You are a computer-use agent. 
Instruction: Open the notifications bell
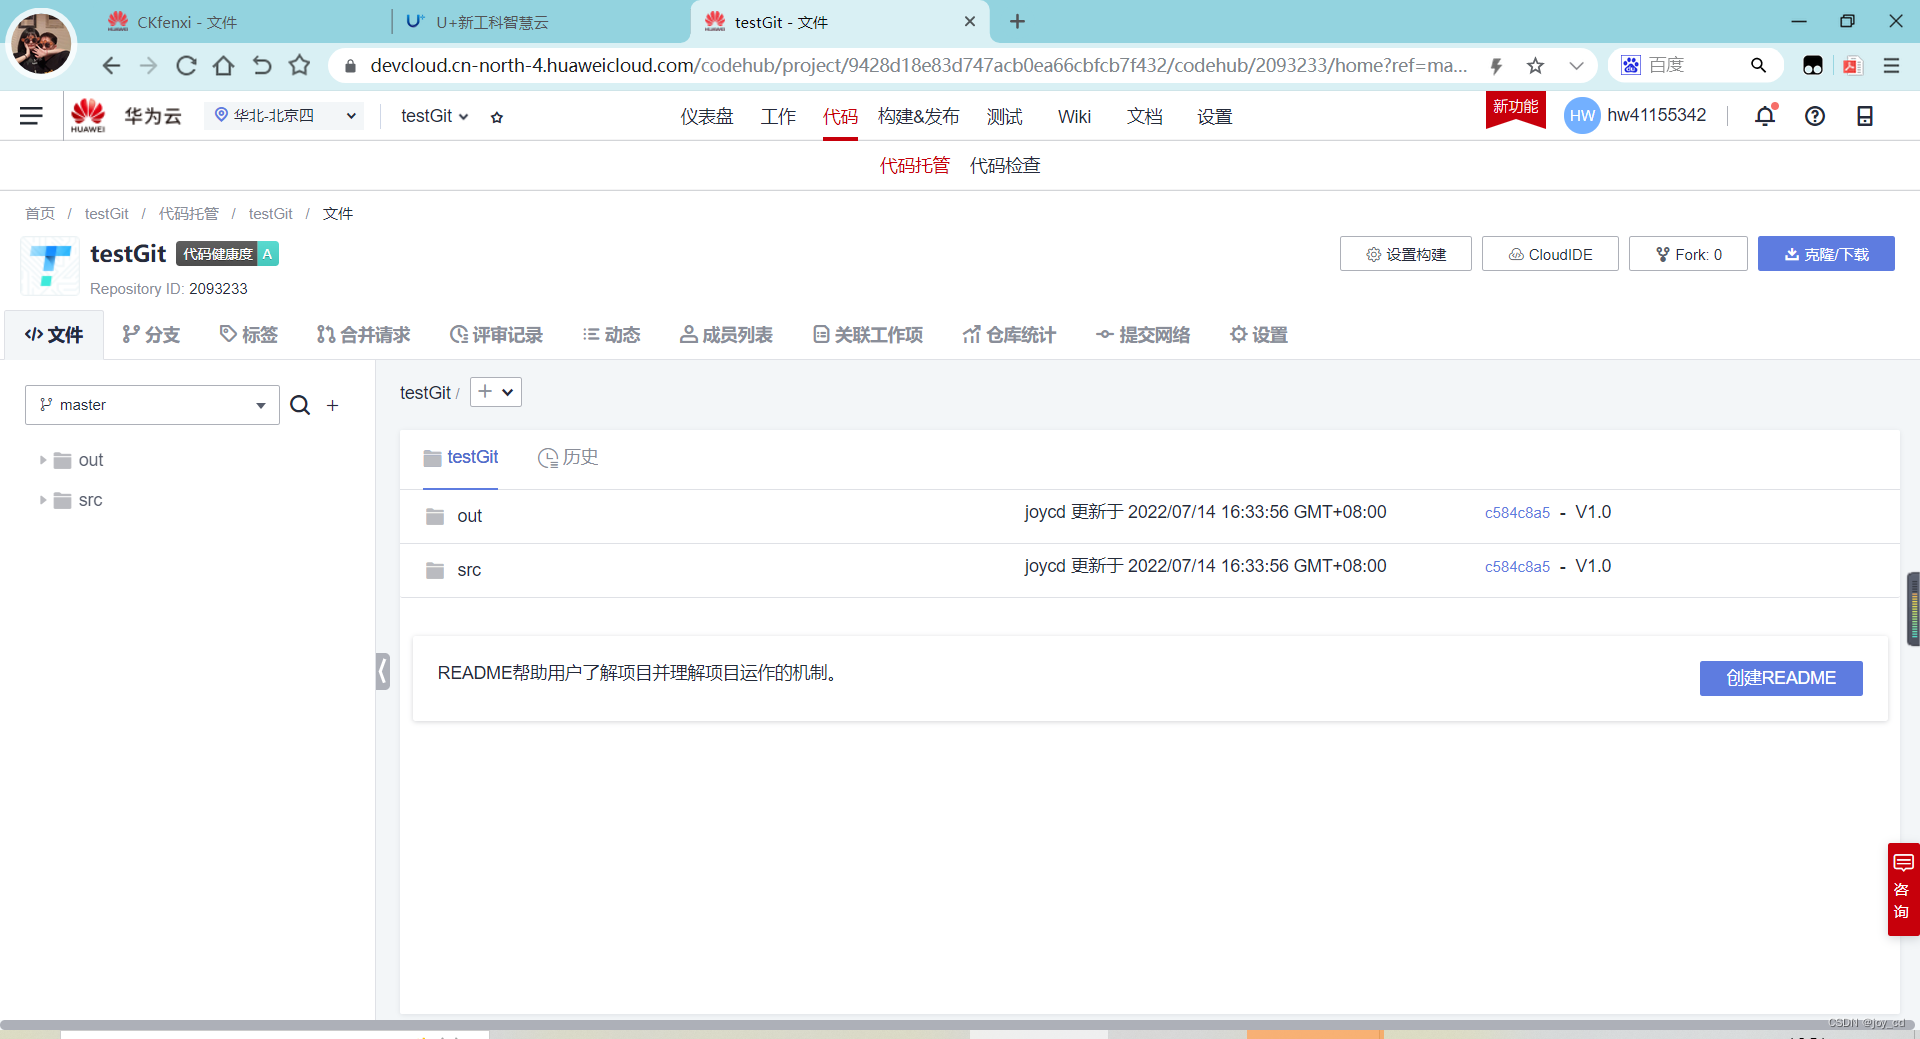click(1765, 116)
